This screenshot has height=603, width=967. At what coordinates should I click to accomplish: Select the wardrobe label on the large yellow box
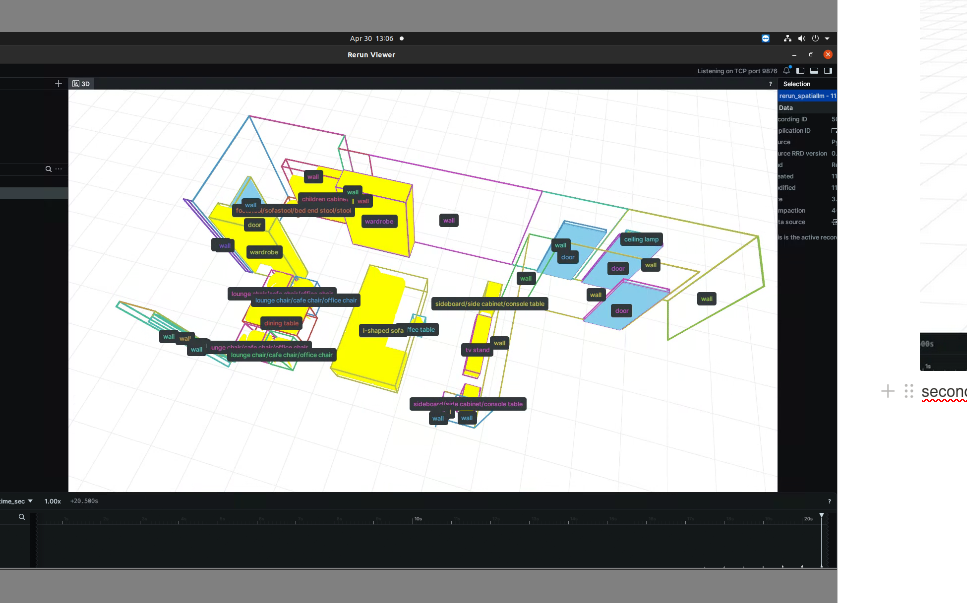tap(379, 221)
